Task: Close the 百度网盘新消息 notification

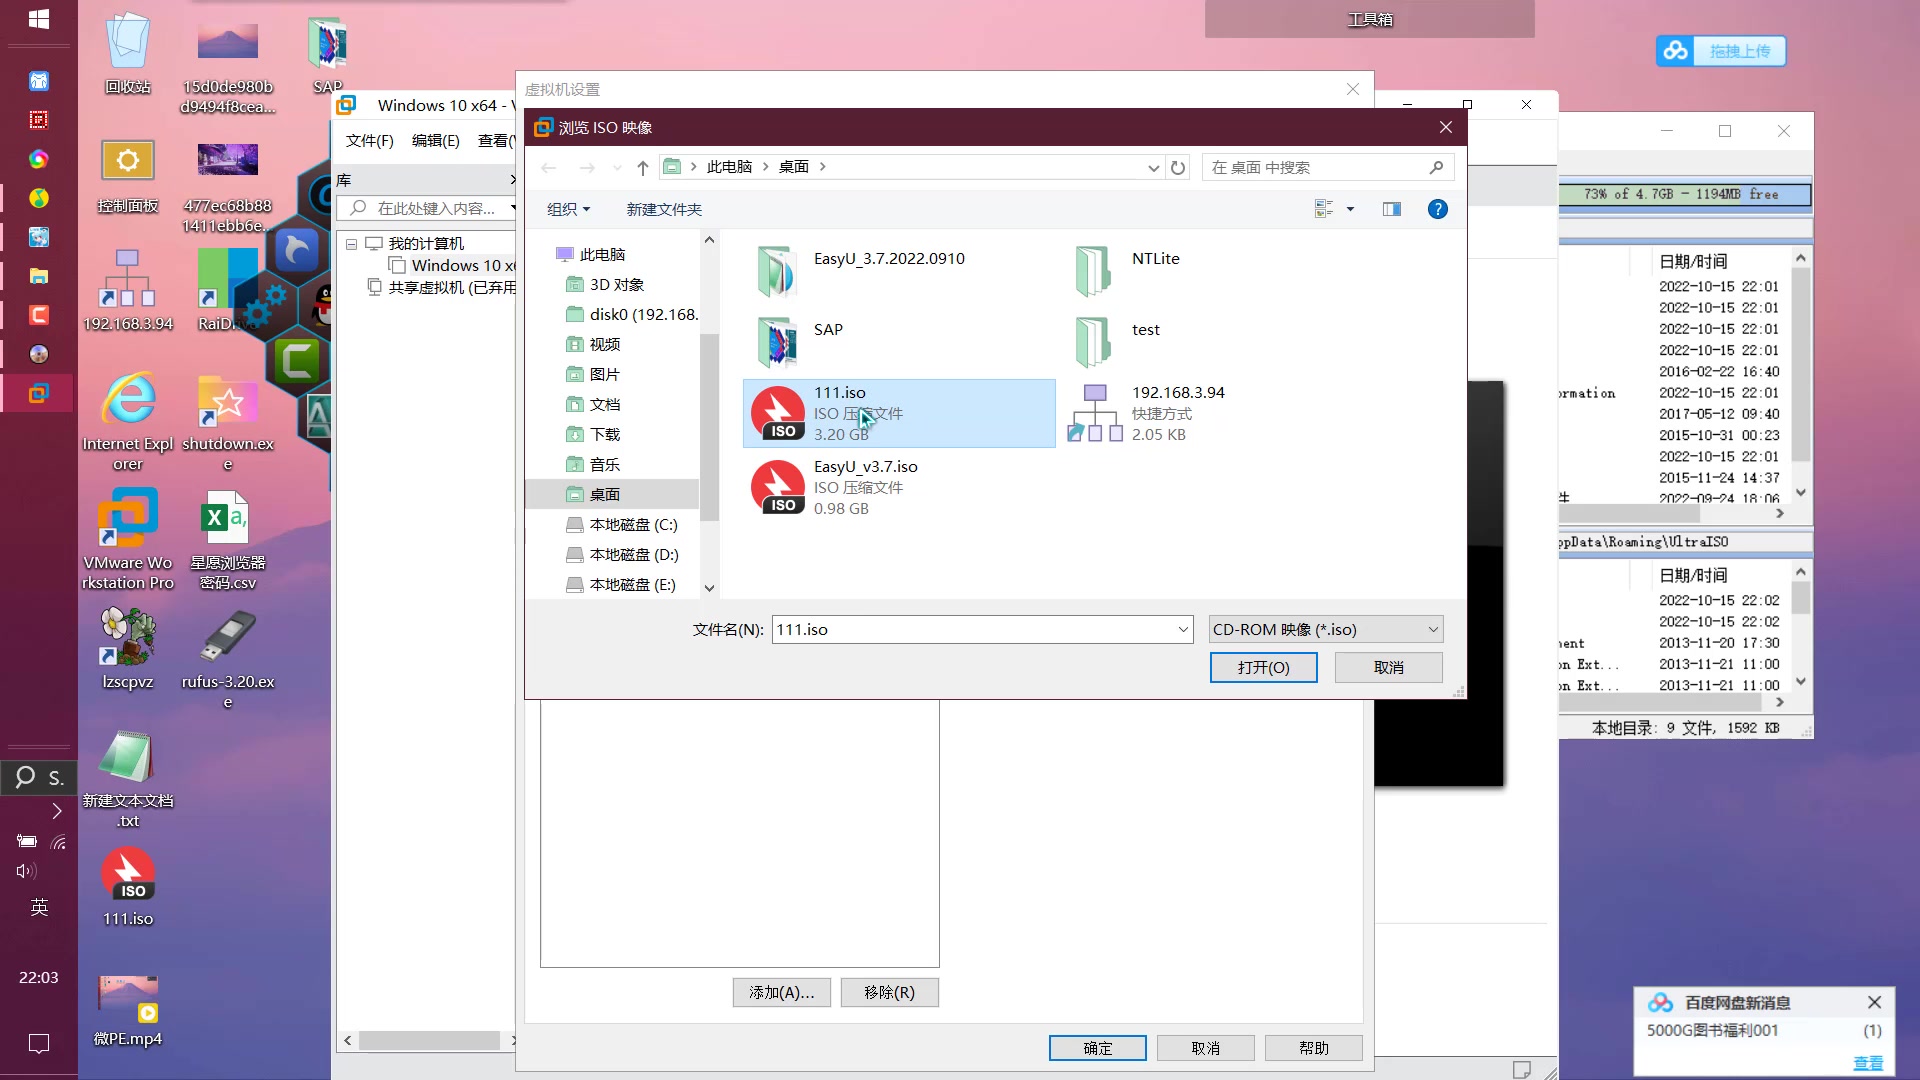Action: click(1874, 1002)
